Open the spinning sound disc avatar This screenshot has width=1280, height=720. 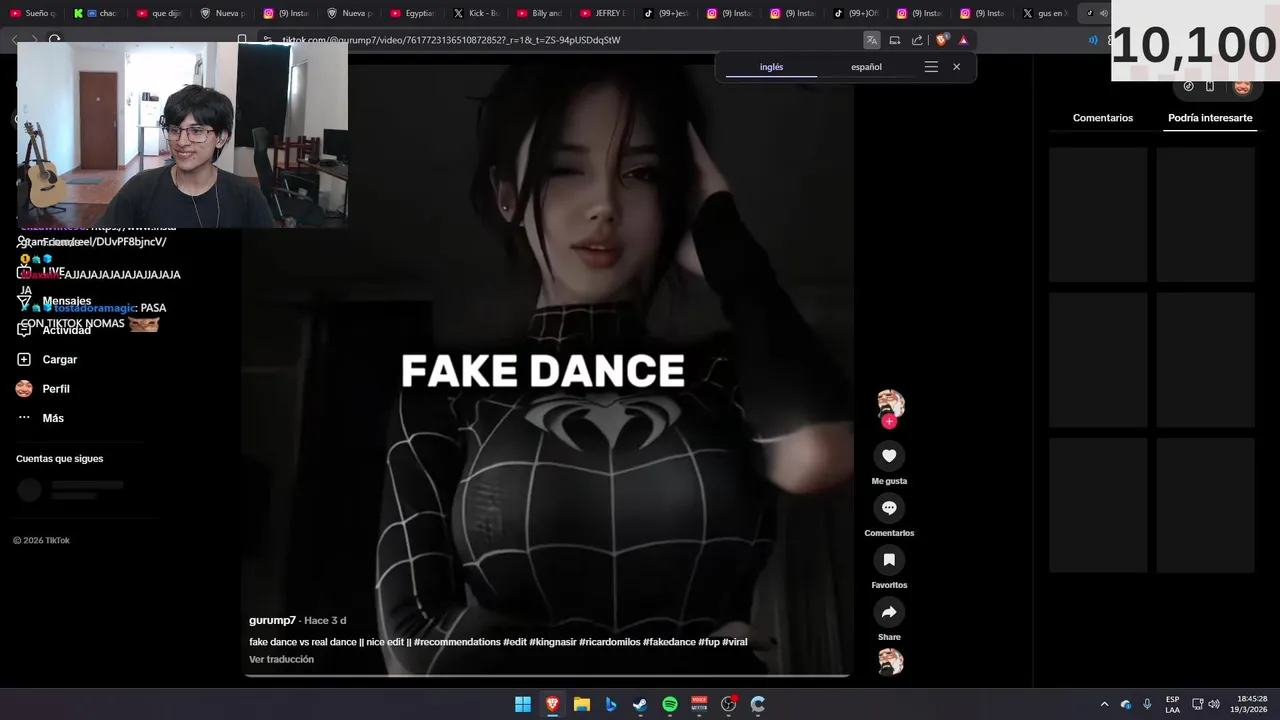coord(890,661)
